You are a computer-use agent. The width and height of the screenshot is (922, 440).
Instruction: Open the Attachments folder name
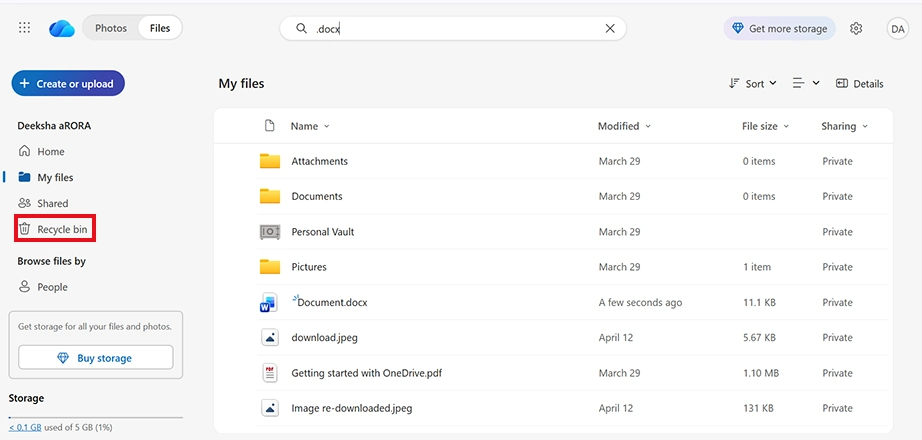[x=319, y=161]
